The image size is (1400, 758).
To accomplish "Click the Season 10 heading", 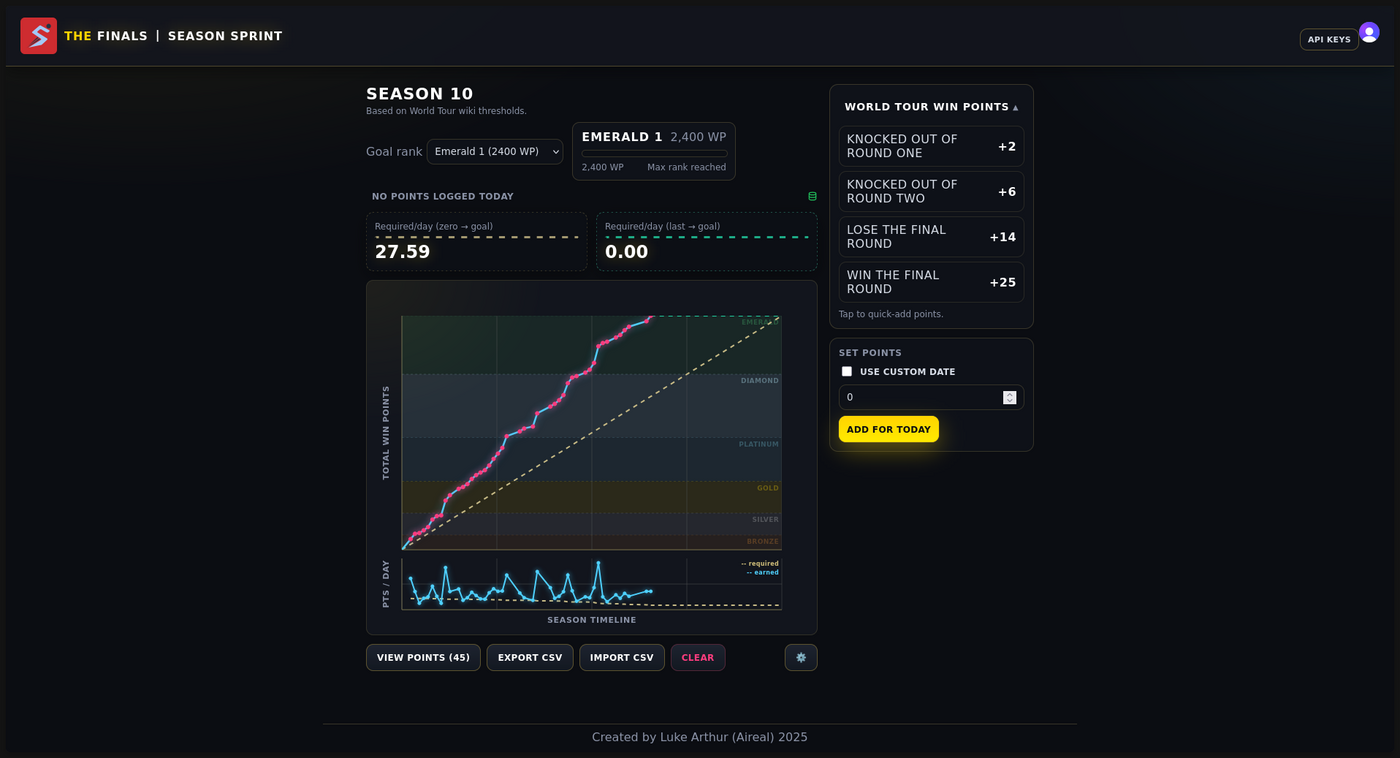I will 420,94.
